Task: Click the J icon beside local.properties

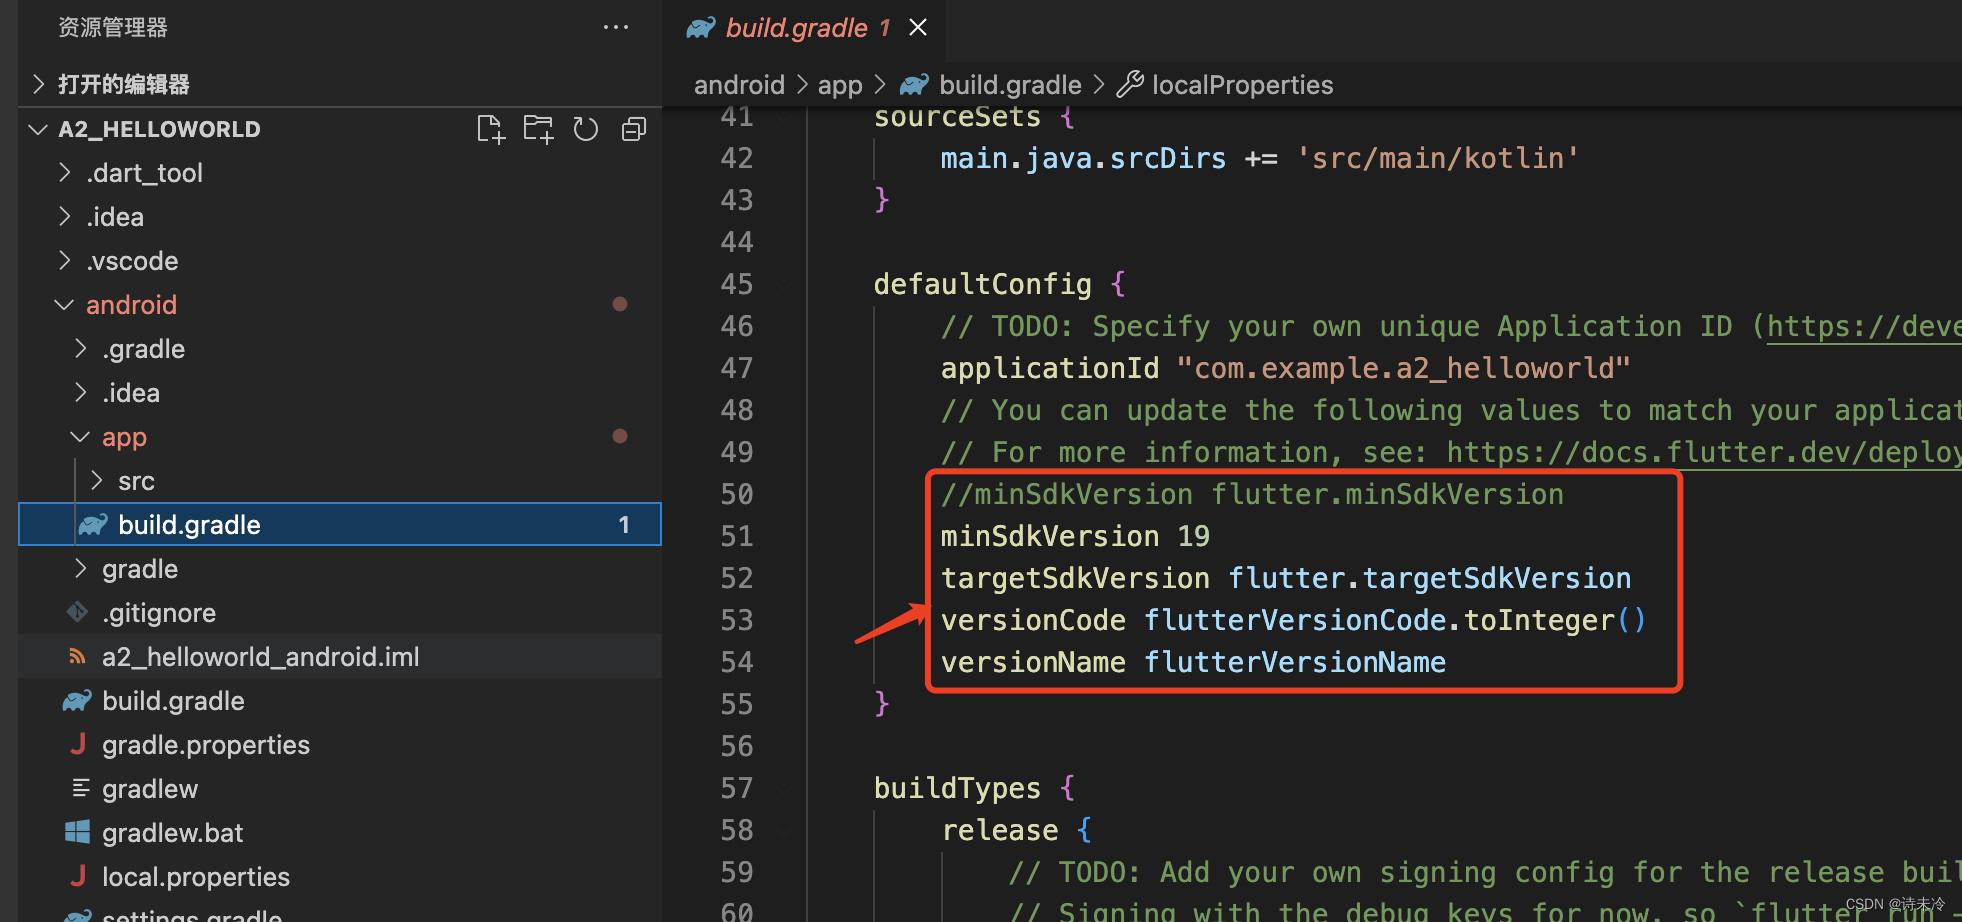Action: (x=78, y=876)
